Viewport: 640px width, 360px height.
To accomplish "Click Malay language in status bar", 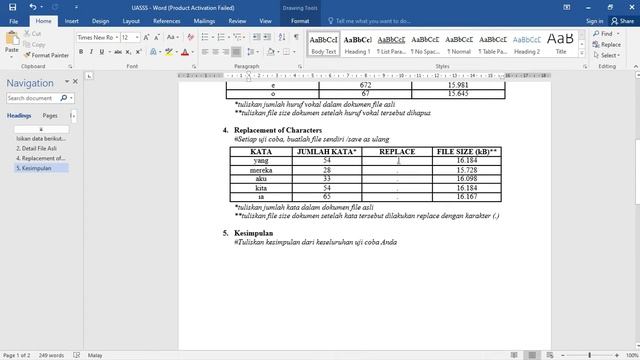I will [95, 356].
